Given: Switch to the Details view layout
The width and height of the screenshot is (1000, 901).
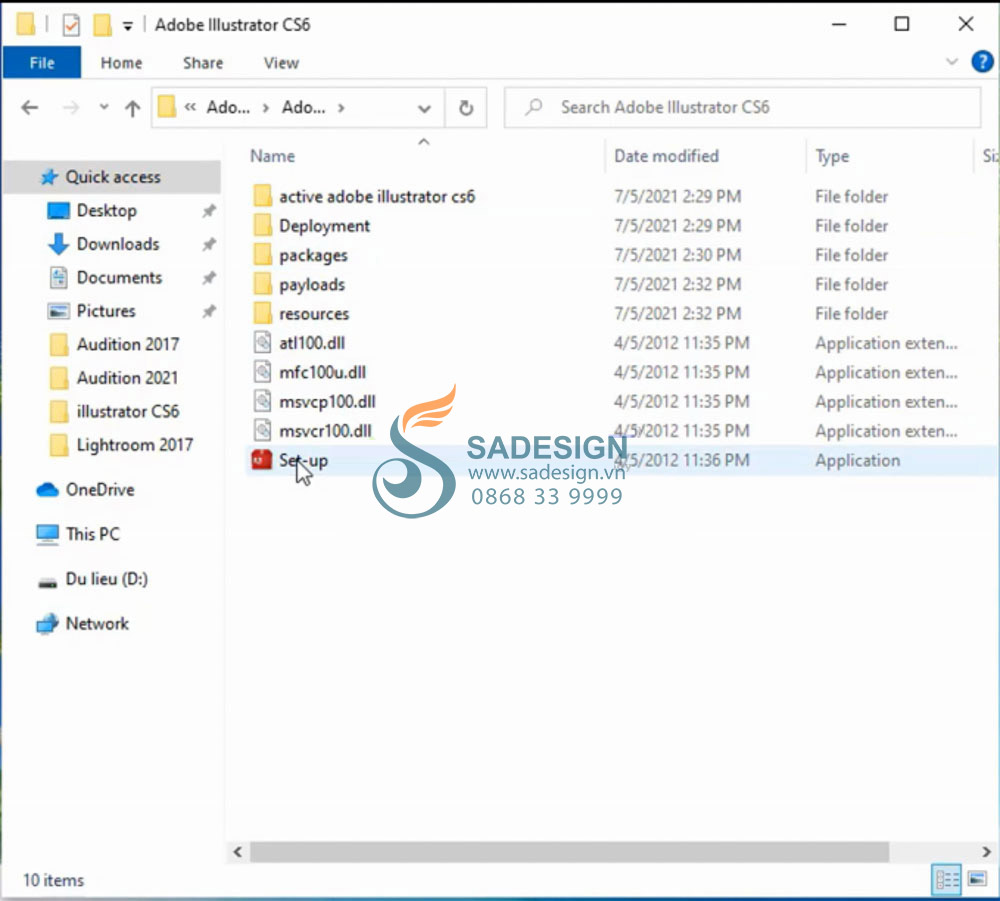Looking at the screenshot, I should (946, 880).
